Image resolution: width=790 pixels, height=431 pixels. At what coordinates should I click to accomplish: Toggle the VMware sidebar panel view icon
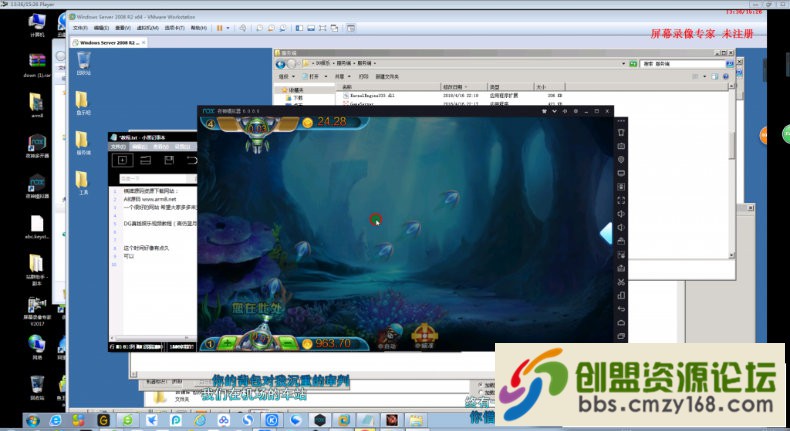299,28
